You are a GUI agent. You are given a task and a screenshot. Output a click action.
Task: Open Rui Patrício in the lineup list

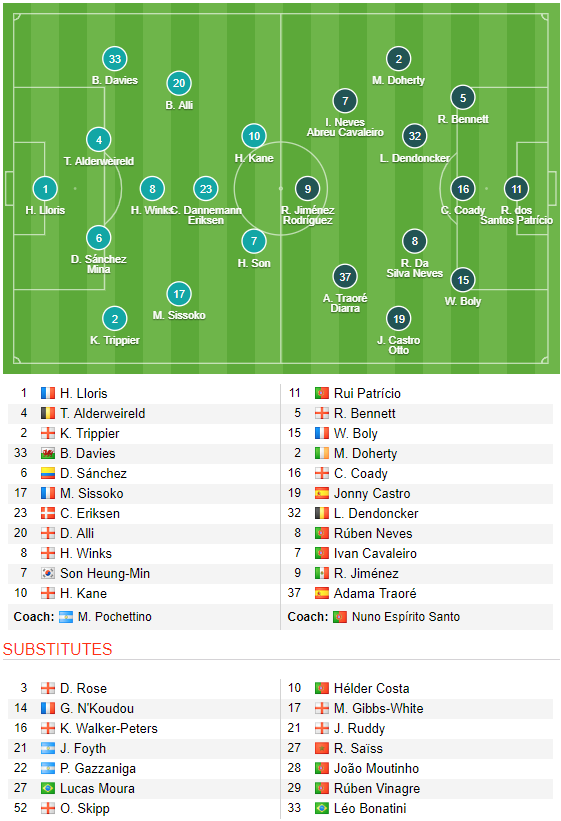click(367, 393)
